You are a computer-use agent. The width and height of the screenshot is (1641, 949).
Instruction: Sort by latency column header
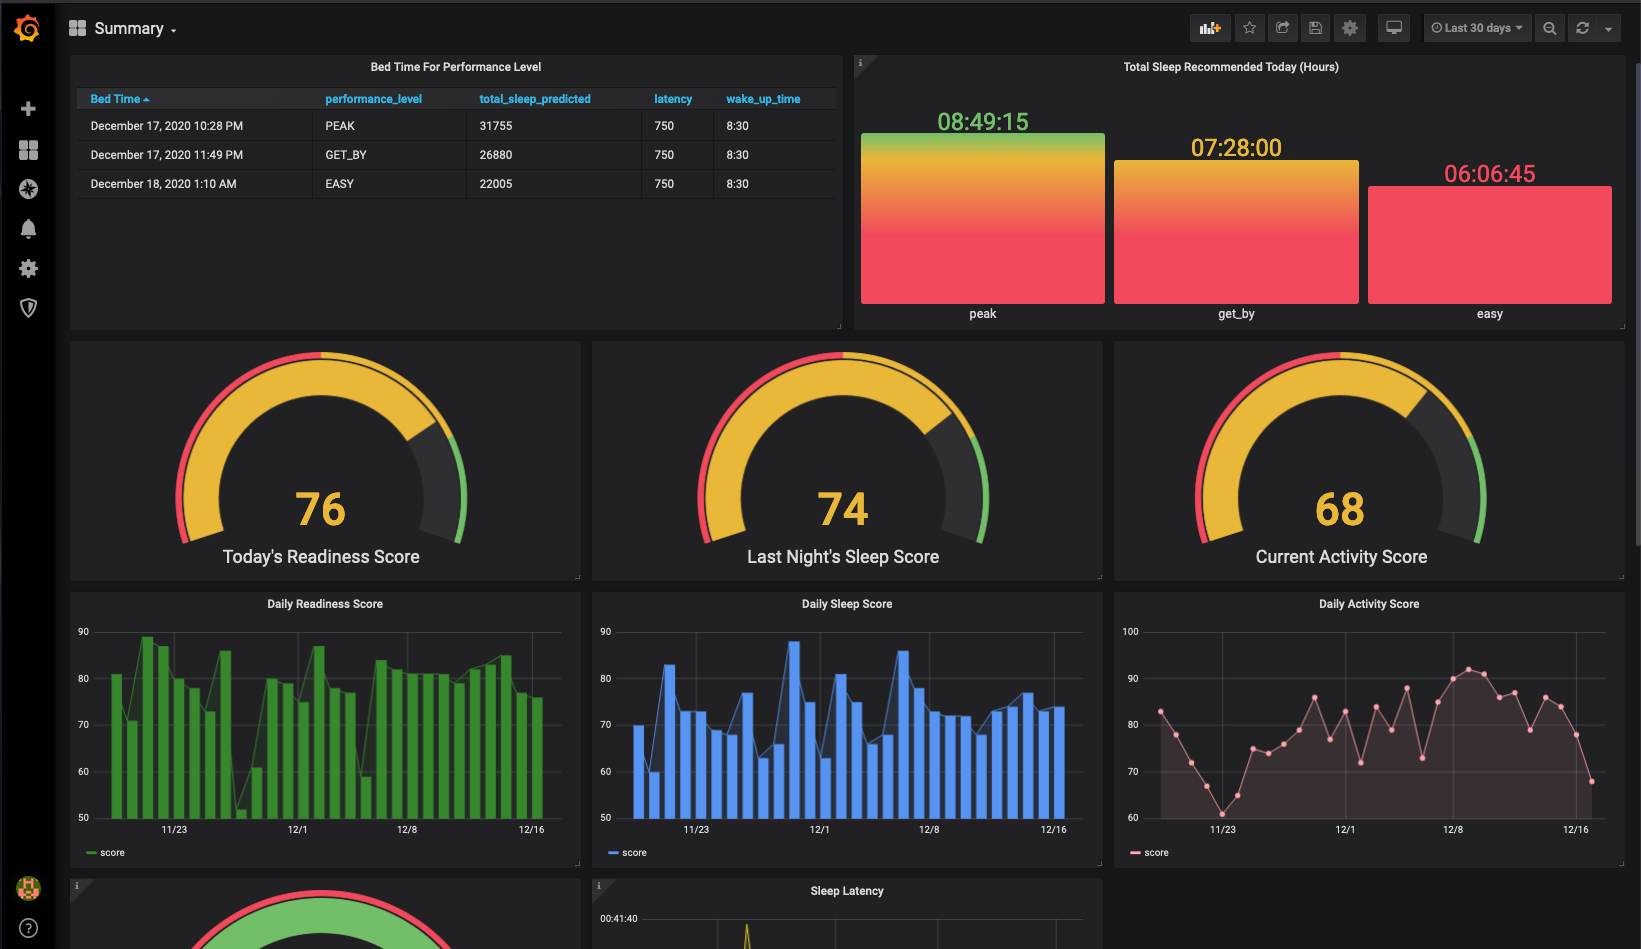click(673, 99)
